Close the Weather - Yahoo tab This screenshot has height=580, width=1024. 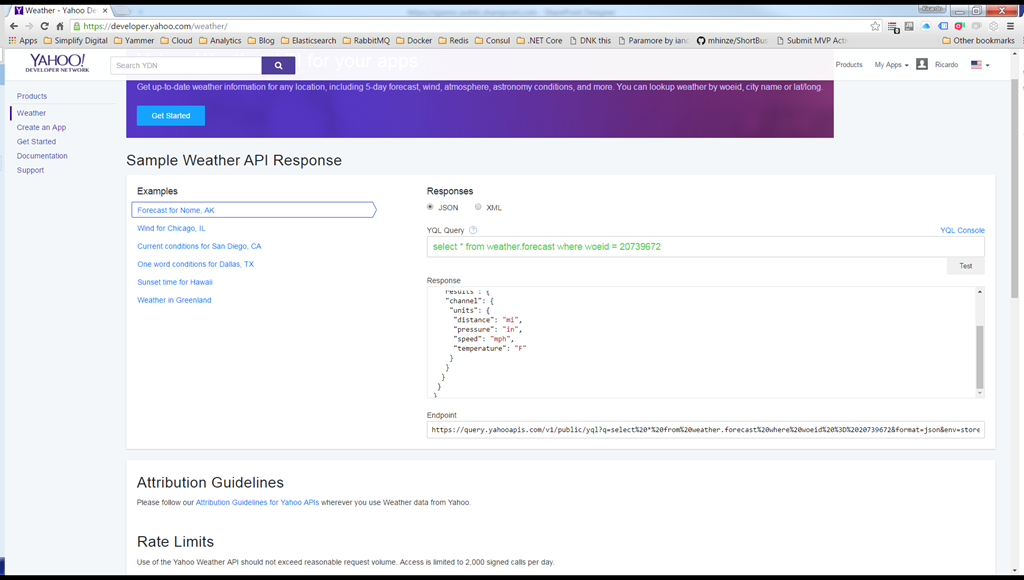tap(104, 10)
